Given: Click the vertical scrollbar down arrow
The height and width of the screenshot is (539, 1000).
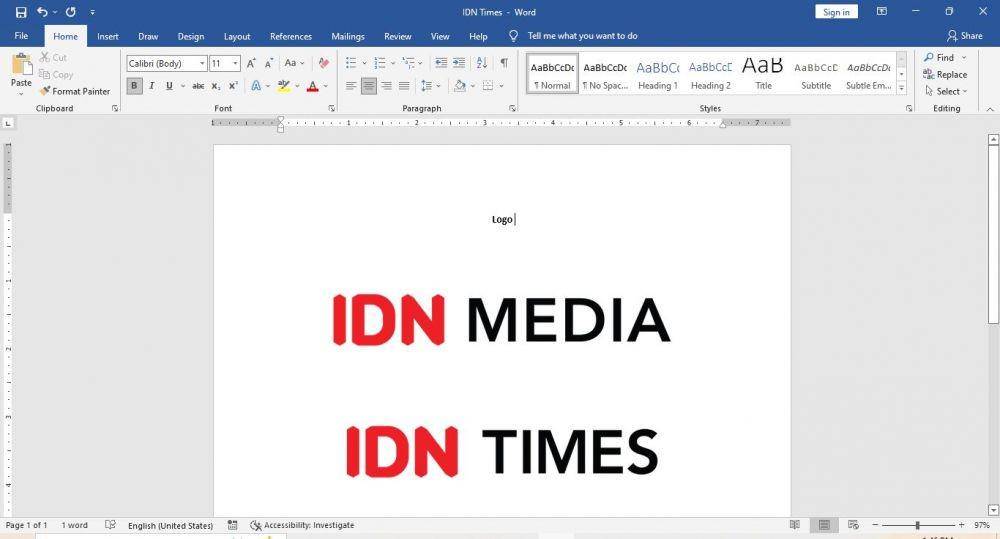Looking at the screenshot, I should tap(993, 510).
